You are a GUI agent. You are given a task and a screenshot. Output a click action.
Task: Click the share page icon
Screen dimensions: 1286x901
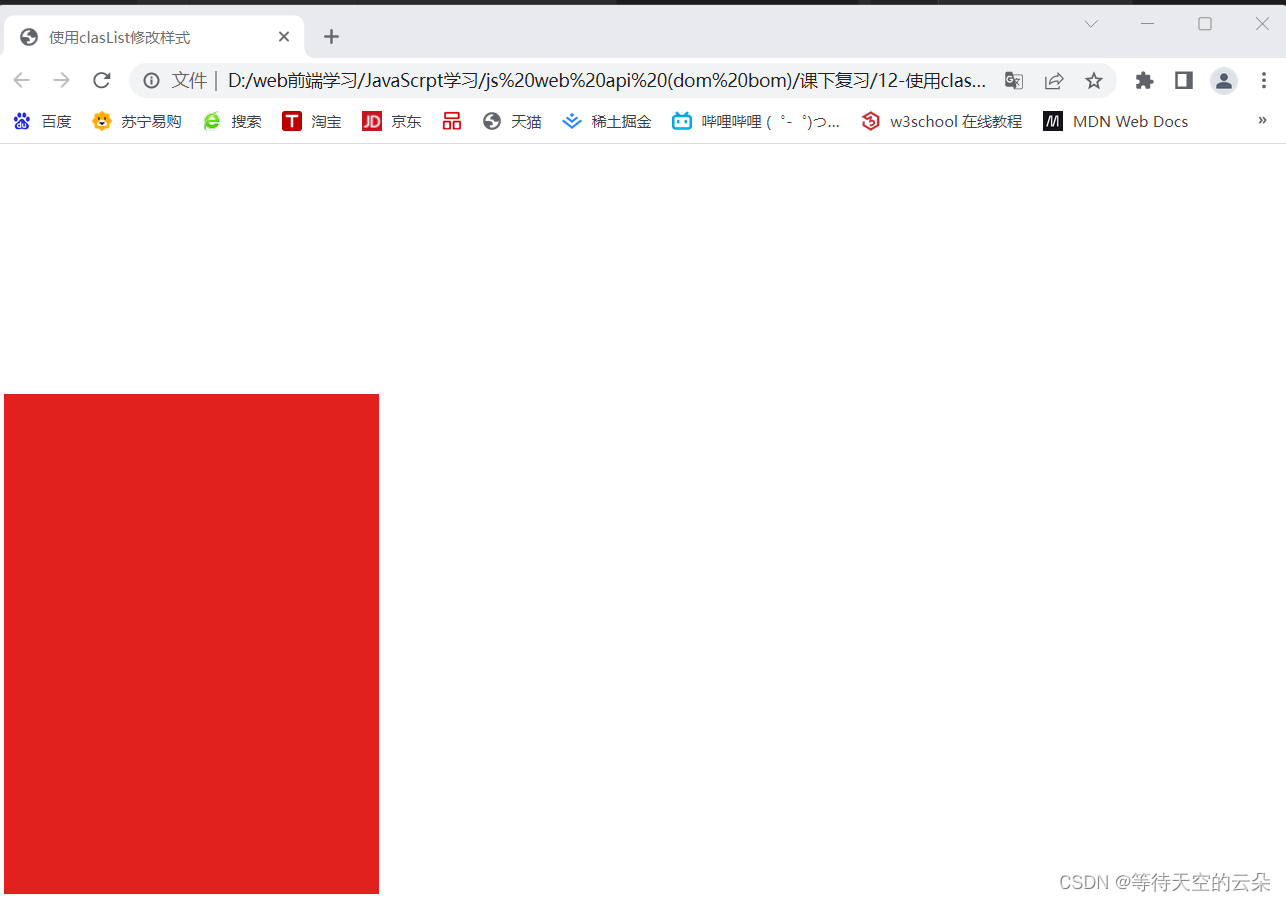[x=1054, y=80]
